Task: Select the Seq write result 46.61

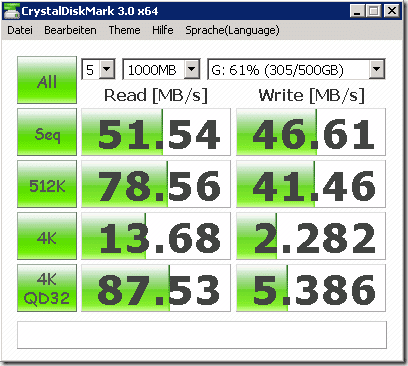Action: tap(311, 132)
